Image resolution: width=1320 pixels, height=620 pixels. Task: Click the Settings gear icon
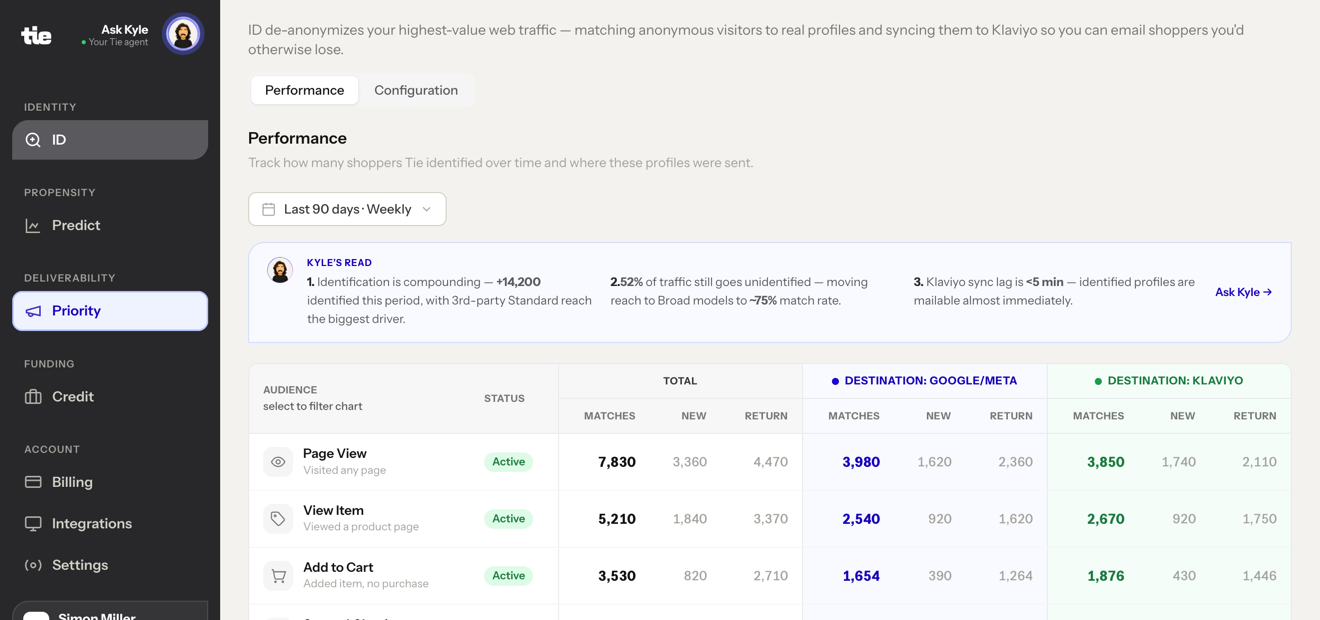pos(33,565)
